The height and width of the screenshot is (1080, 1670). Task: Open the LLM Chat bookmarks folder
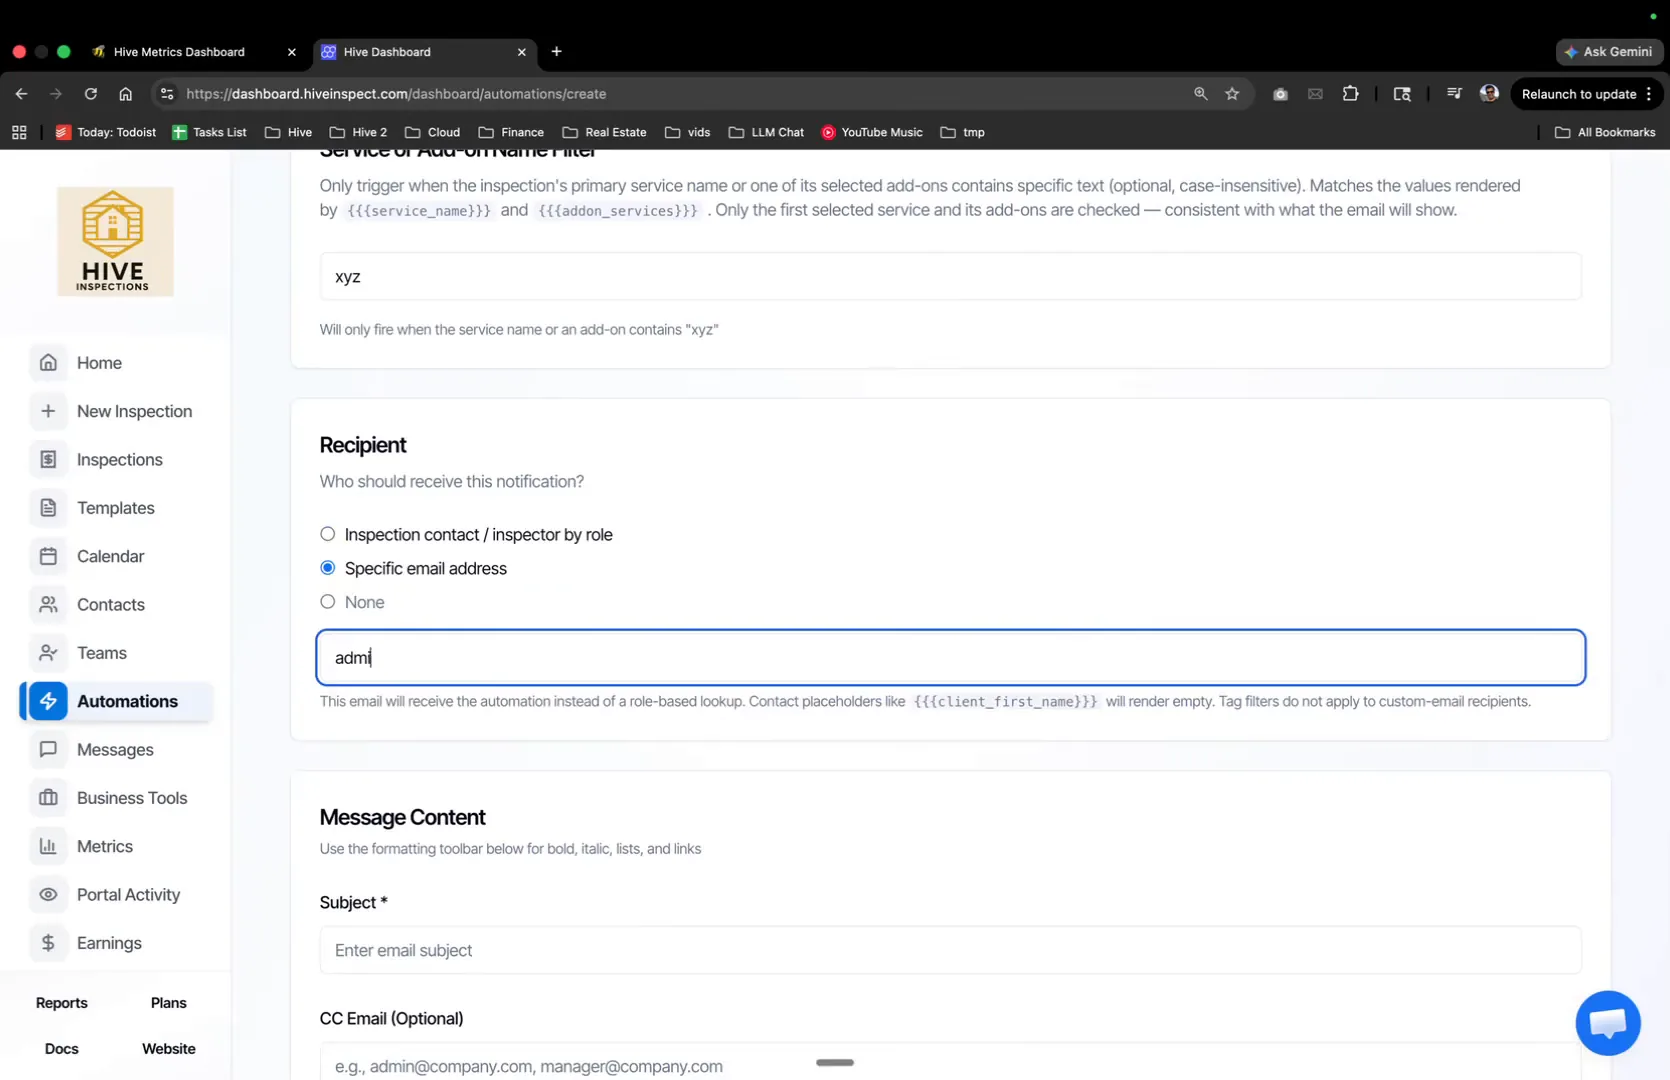pos(766,132)
